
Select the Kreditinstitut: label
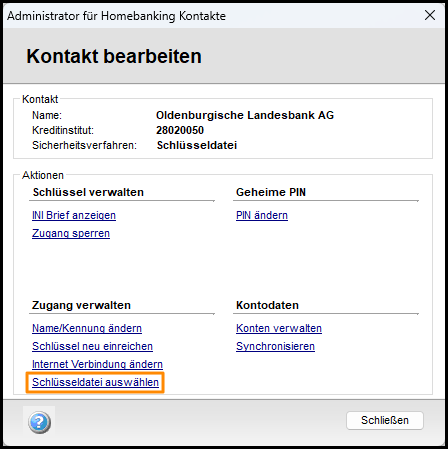63,130
